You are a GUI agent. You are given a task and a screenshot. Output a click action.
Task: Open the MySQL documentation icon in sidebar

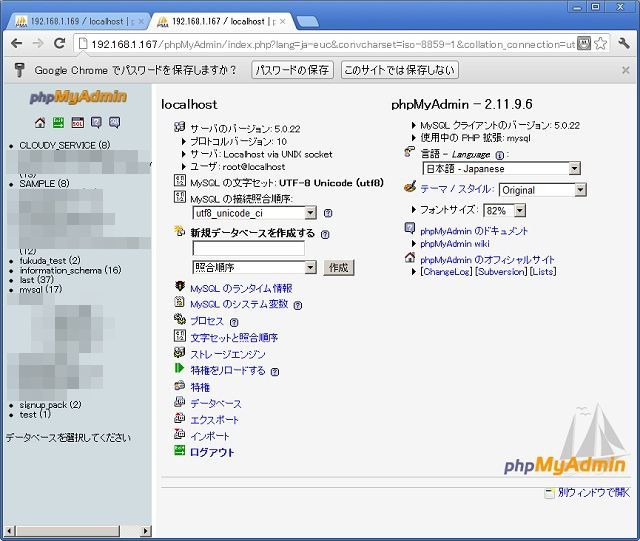[115, 122]
